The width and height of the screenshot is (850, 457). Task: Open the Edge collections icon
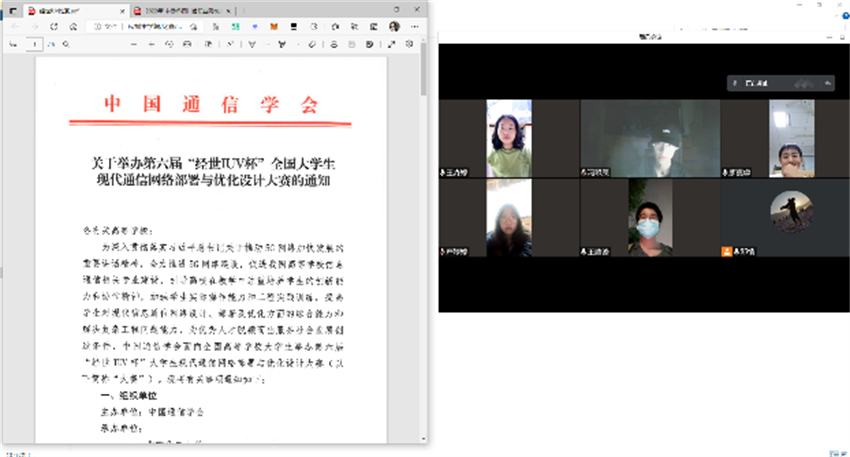tap(374, 27)
